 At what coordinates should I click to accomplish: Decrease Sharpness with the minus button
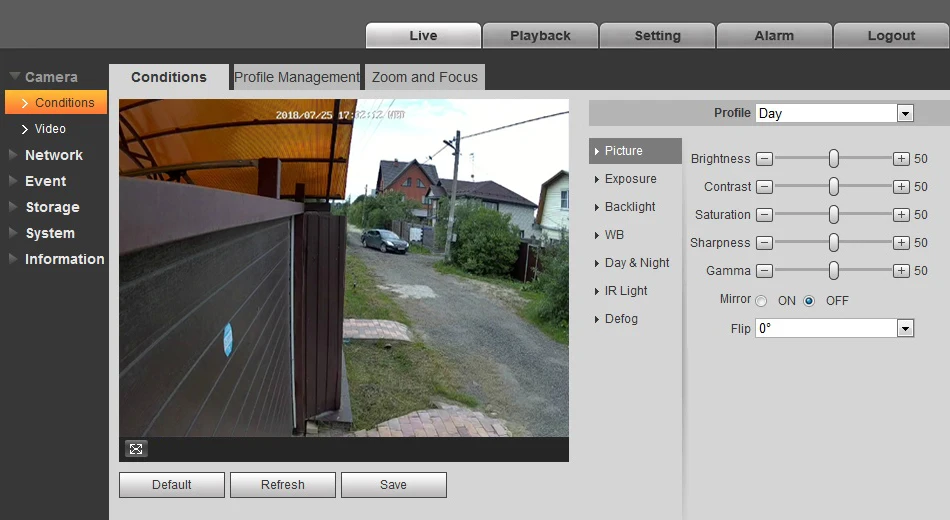(x=765, y=242)
